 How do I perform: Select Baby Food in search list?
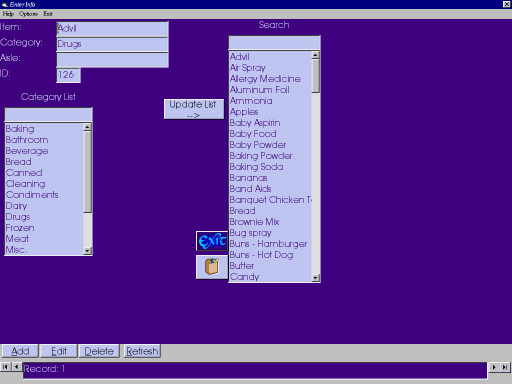(x=270, y=134)
